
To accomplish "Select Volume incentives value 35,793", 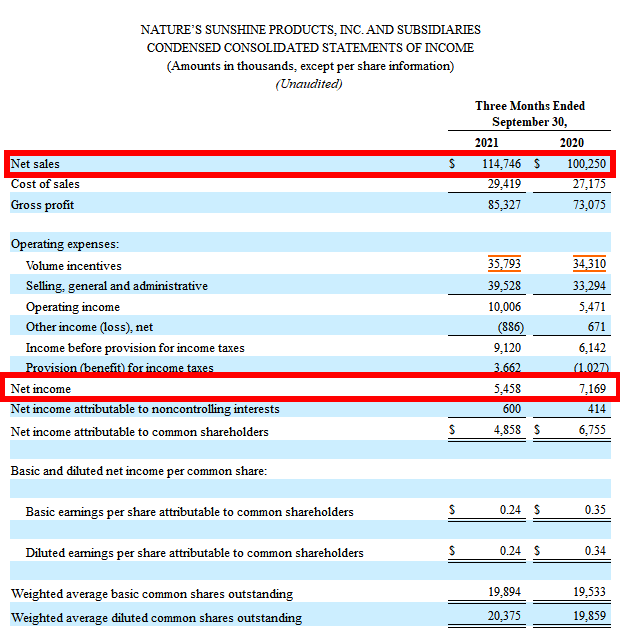I will click(504, 264).
